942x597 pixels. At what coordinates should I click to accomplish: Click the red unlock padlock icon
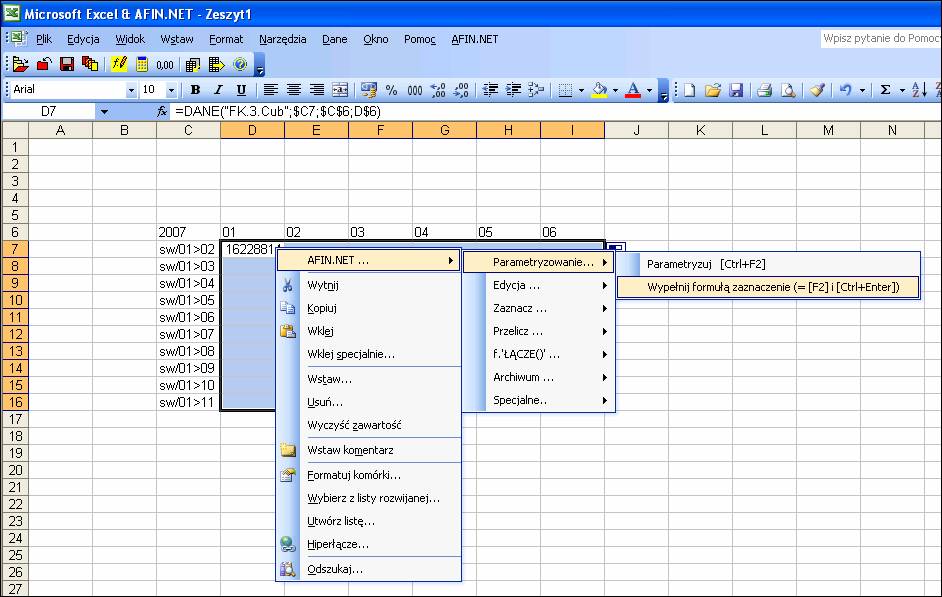[44, 64]
